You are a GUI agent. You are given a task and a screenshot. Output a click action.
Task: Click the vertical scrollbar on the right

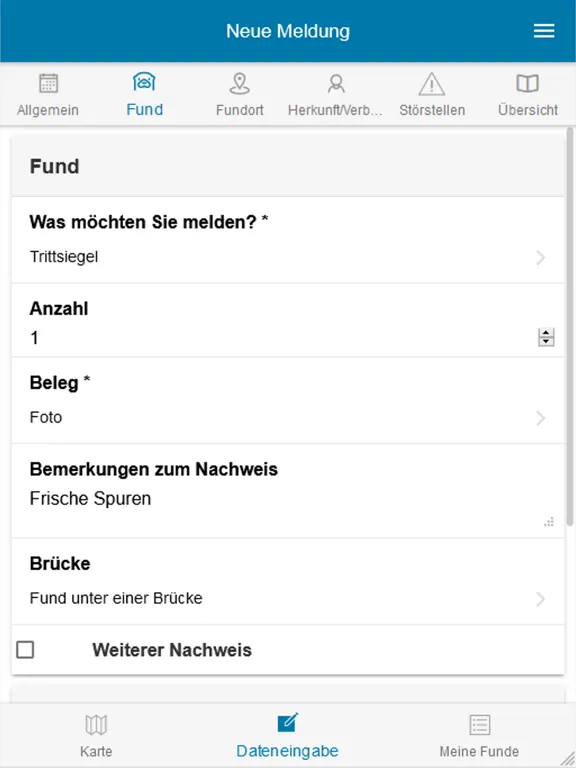(570, 327)
